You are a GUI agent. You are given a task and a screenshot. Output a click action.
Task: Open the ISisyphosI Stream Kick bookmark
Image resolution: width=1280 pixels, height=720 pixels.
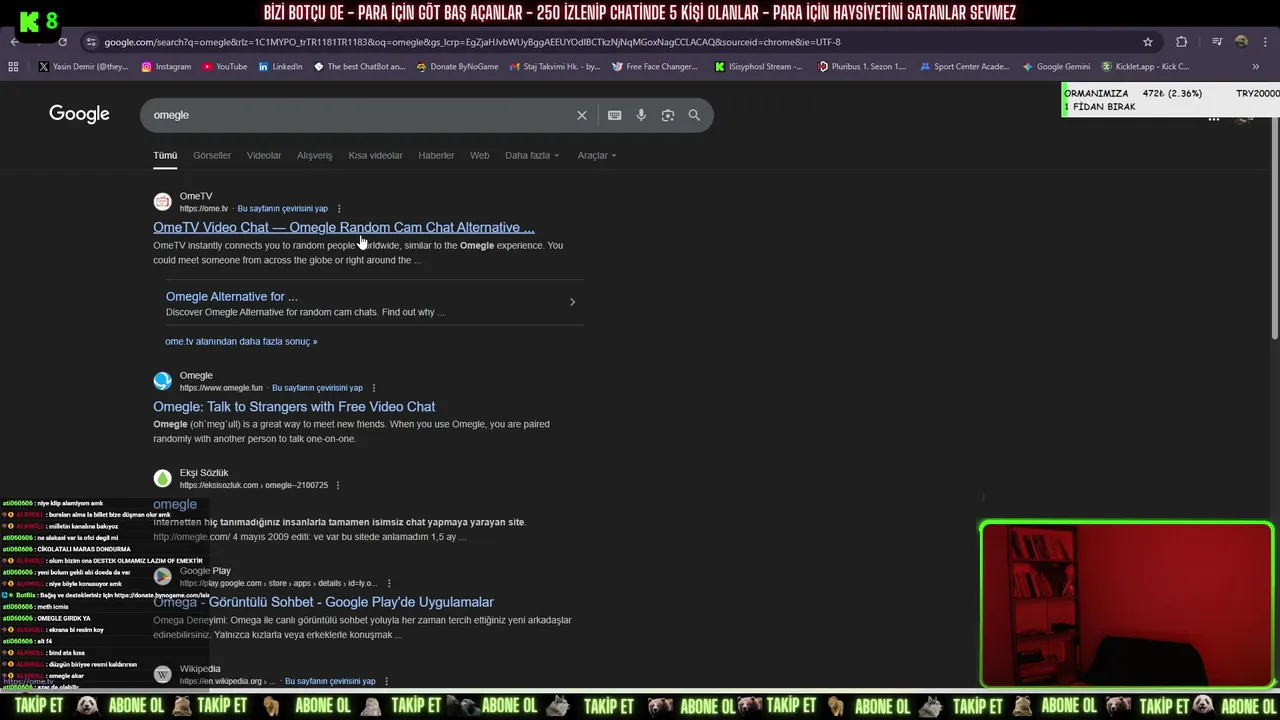click(758, 67)
